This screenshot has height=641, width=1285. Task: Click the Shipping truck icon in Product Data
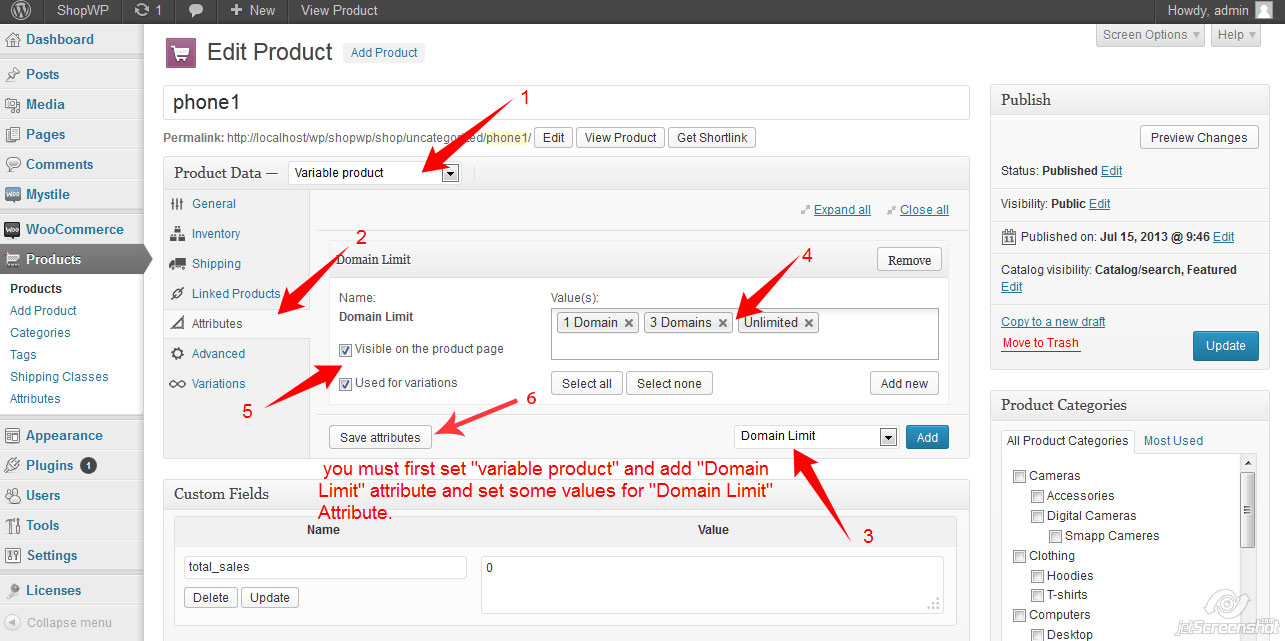[181, 263]
